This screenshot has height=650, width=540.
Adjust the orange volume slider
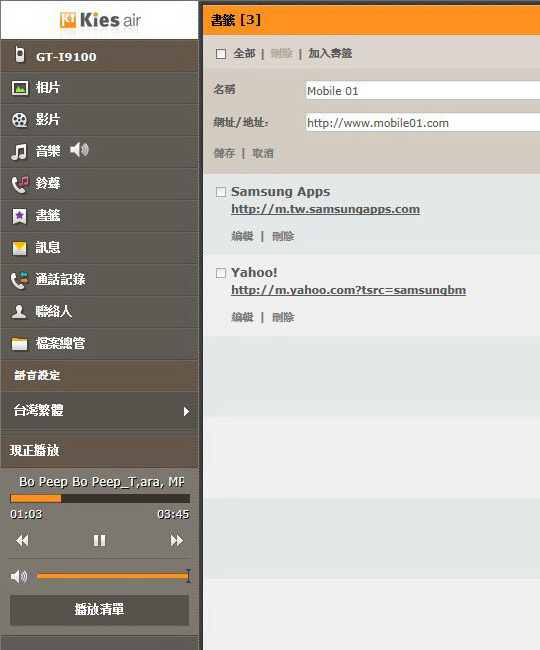click(113, 576)
